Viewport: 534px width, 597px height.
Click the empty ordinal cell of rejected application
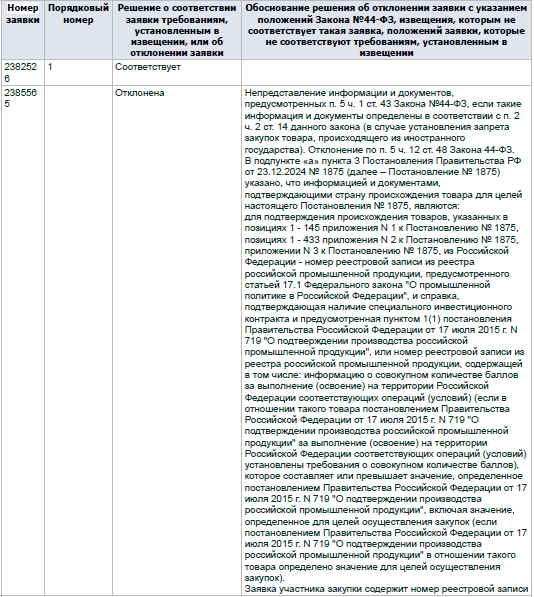point(78,340)
